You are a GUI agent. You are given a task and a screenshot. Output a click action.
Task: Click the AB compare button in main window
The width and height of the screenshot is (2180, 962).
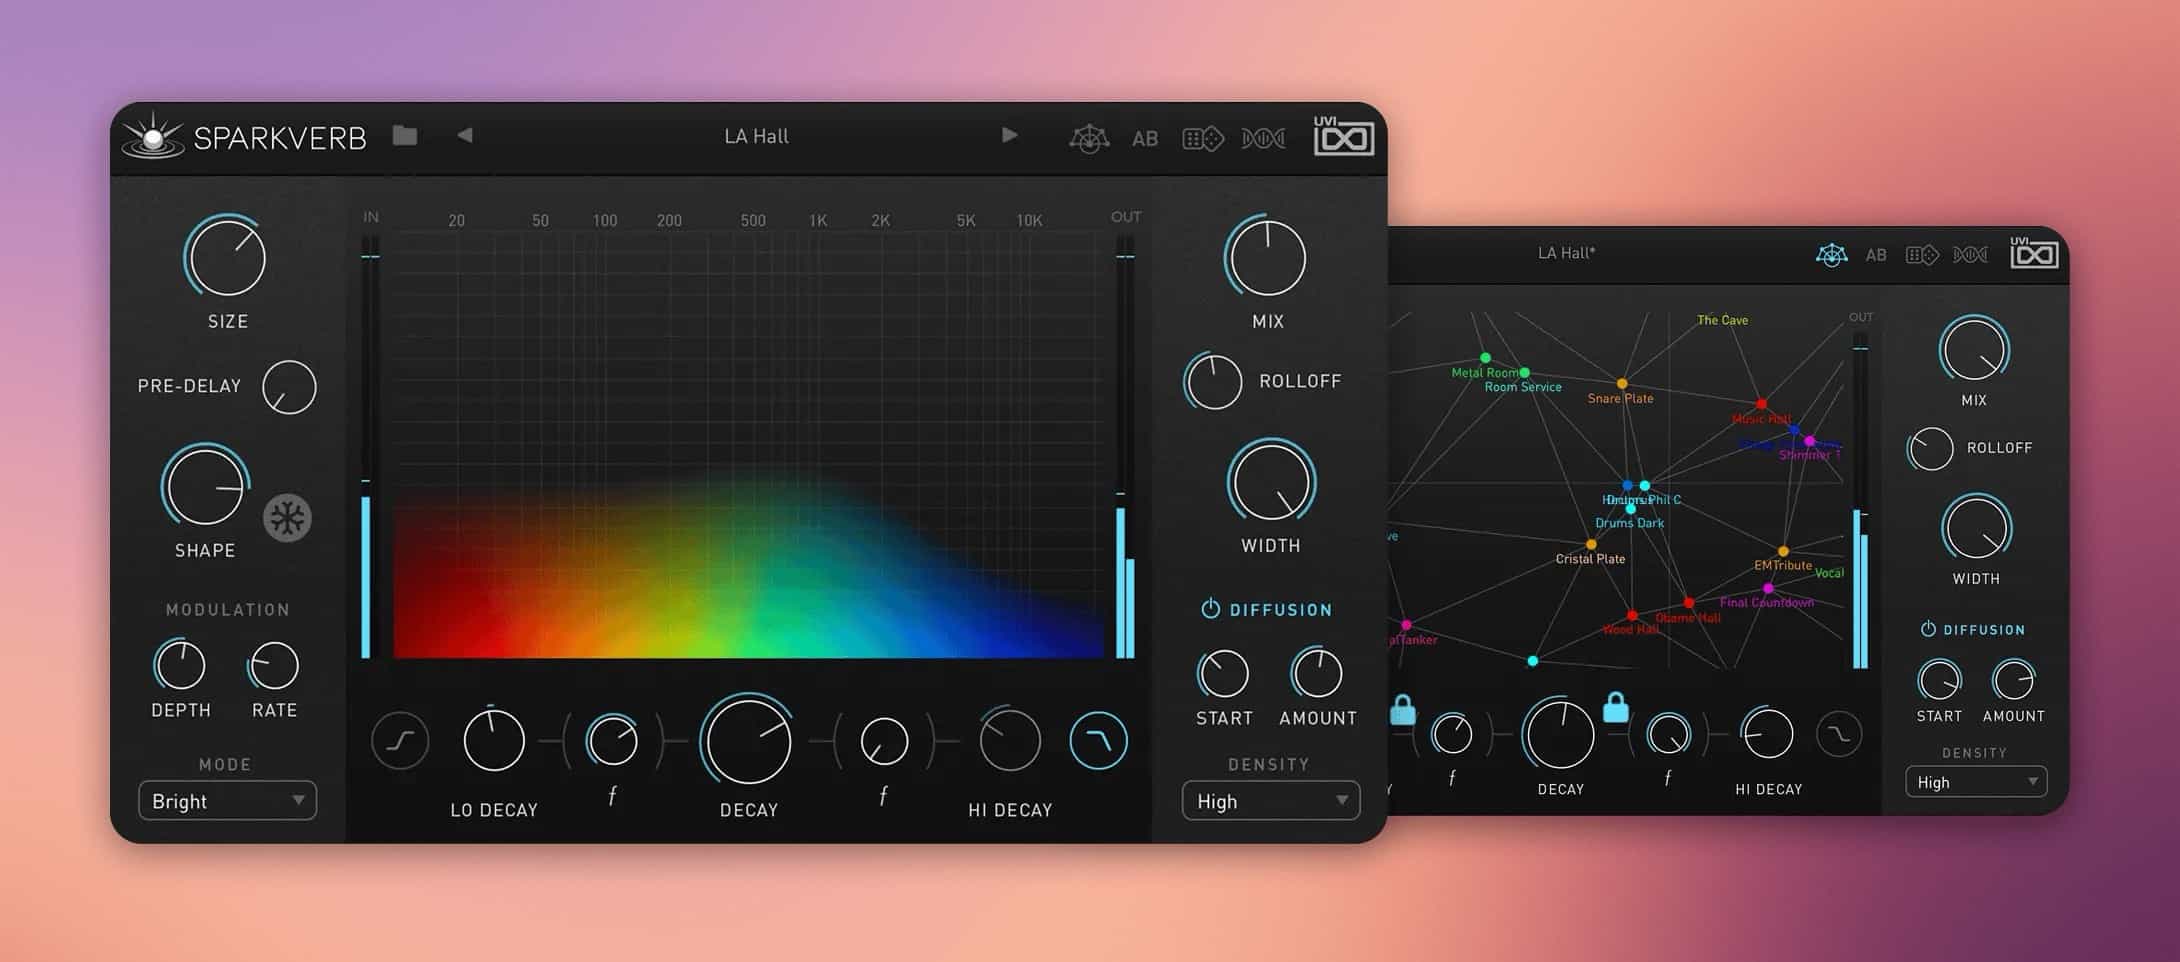click(x=1145, y=139)
